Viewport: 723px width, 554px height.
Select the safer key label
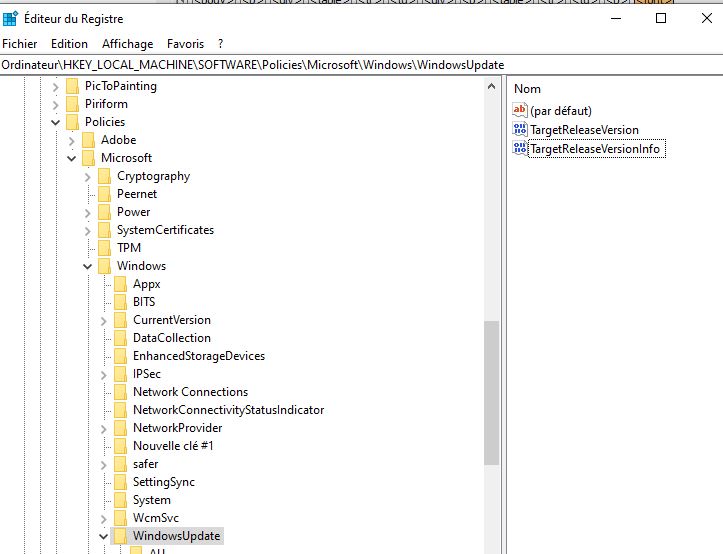click(x=145, y=464)
